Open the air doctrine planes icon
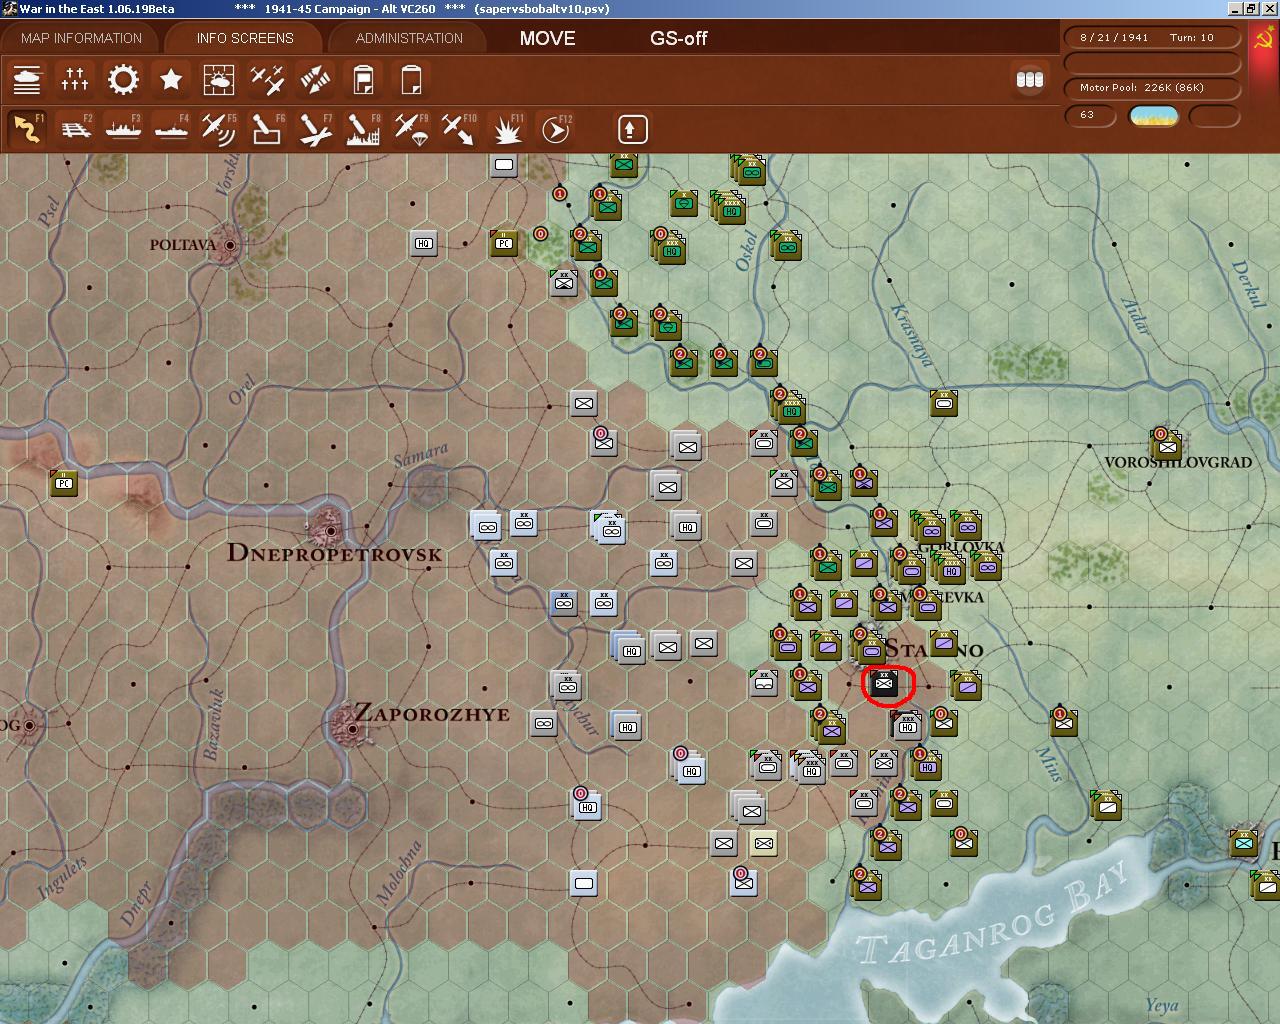The height and width of the screenshot is (1024, 1280). pos(267,80)
